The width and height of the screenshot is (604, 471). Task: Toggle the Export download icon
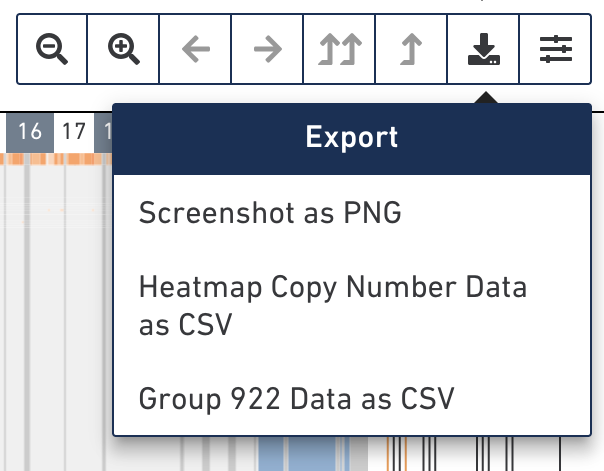(x=484, y=49)
